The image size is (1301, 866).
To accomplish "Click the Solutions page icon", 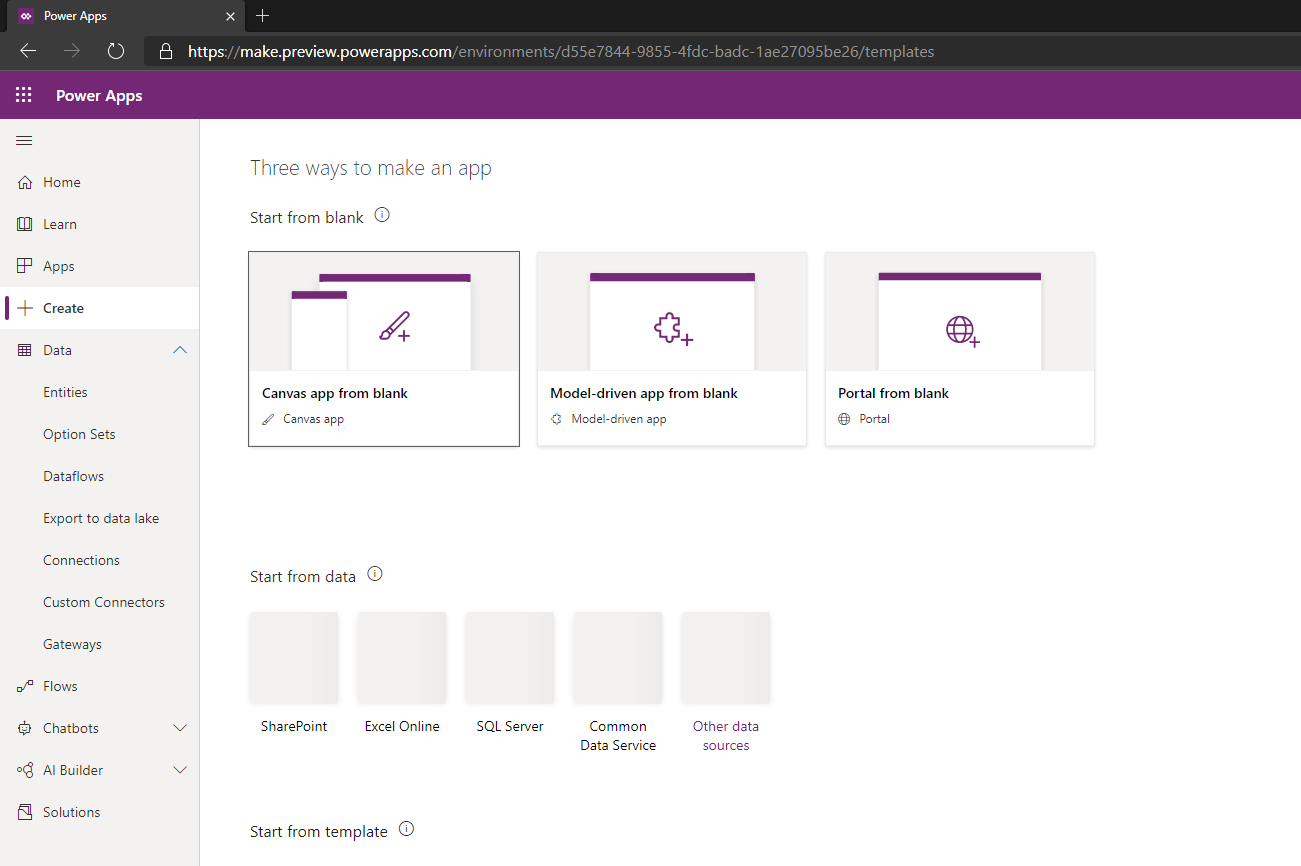I will click(25, 812).
